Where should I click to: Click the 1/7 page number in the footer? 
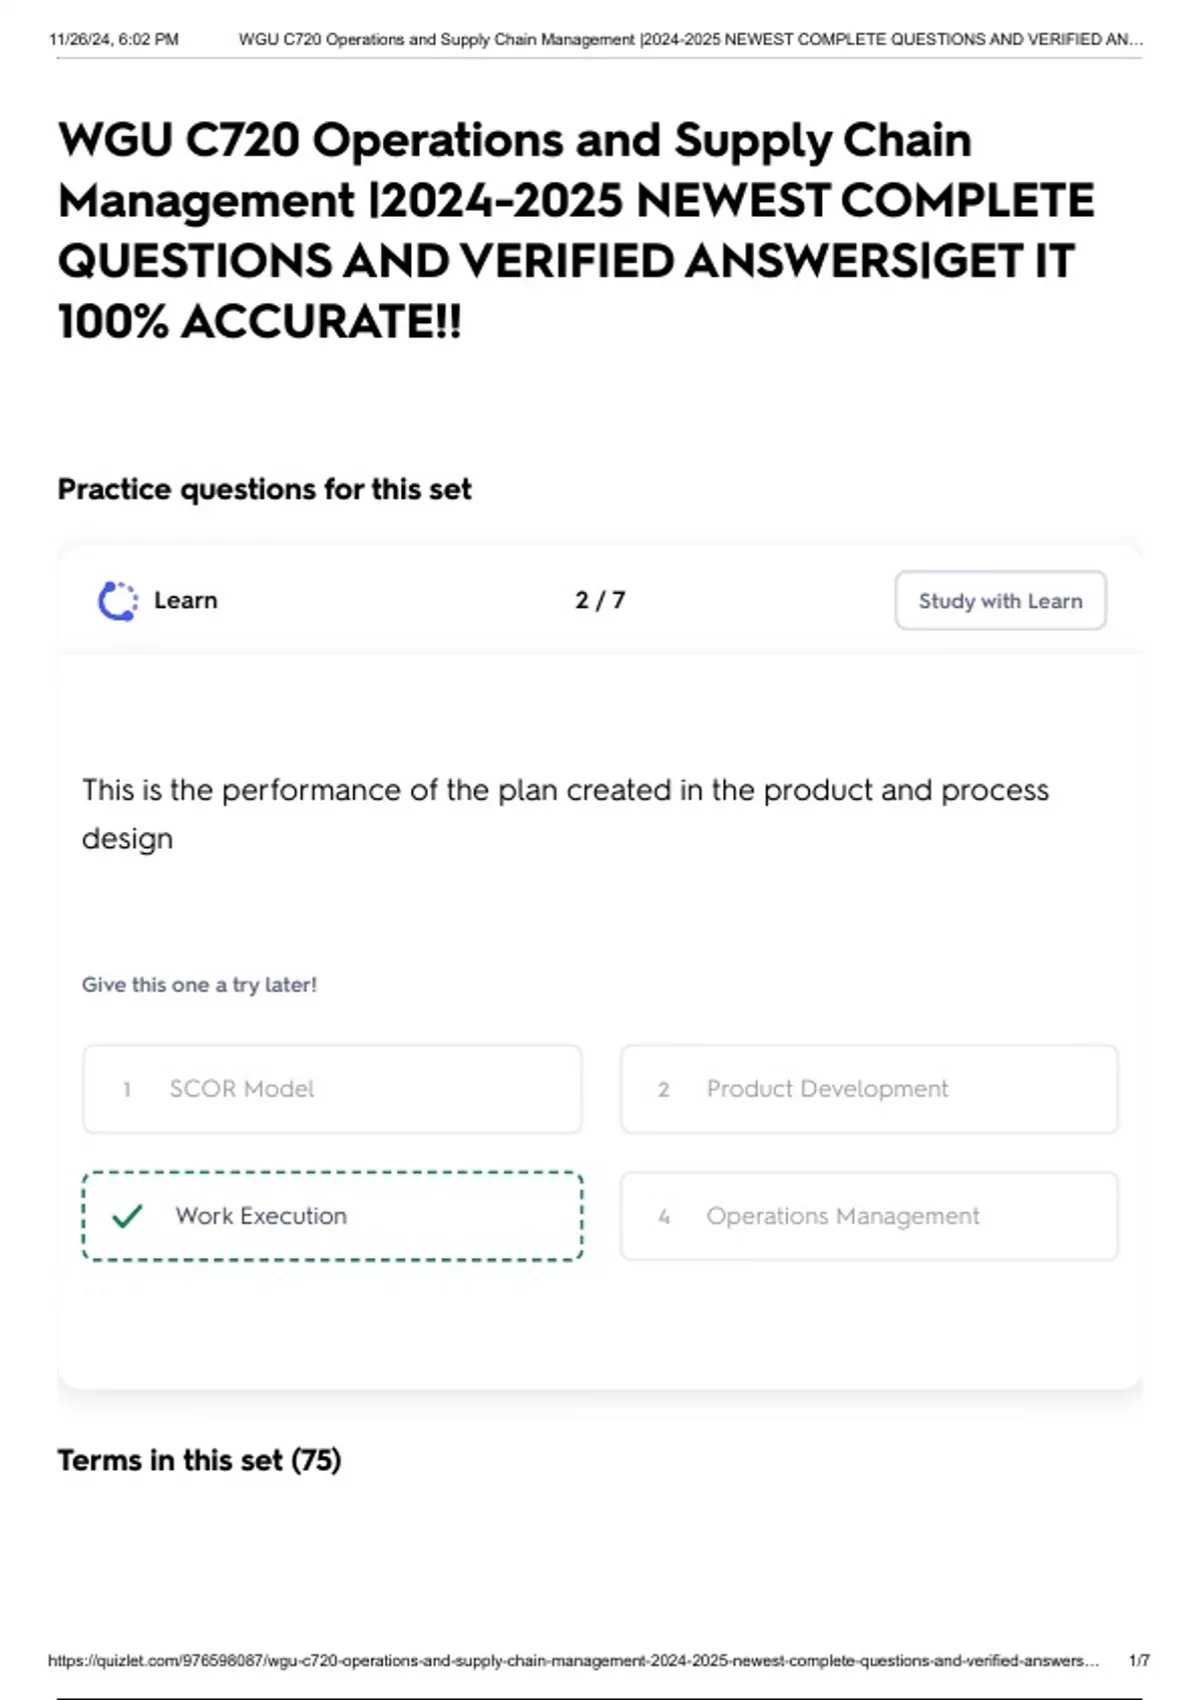click(x=1139, y=1660)
